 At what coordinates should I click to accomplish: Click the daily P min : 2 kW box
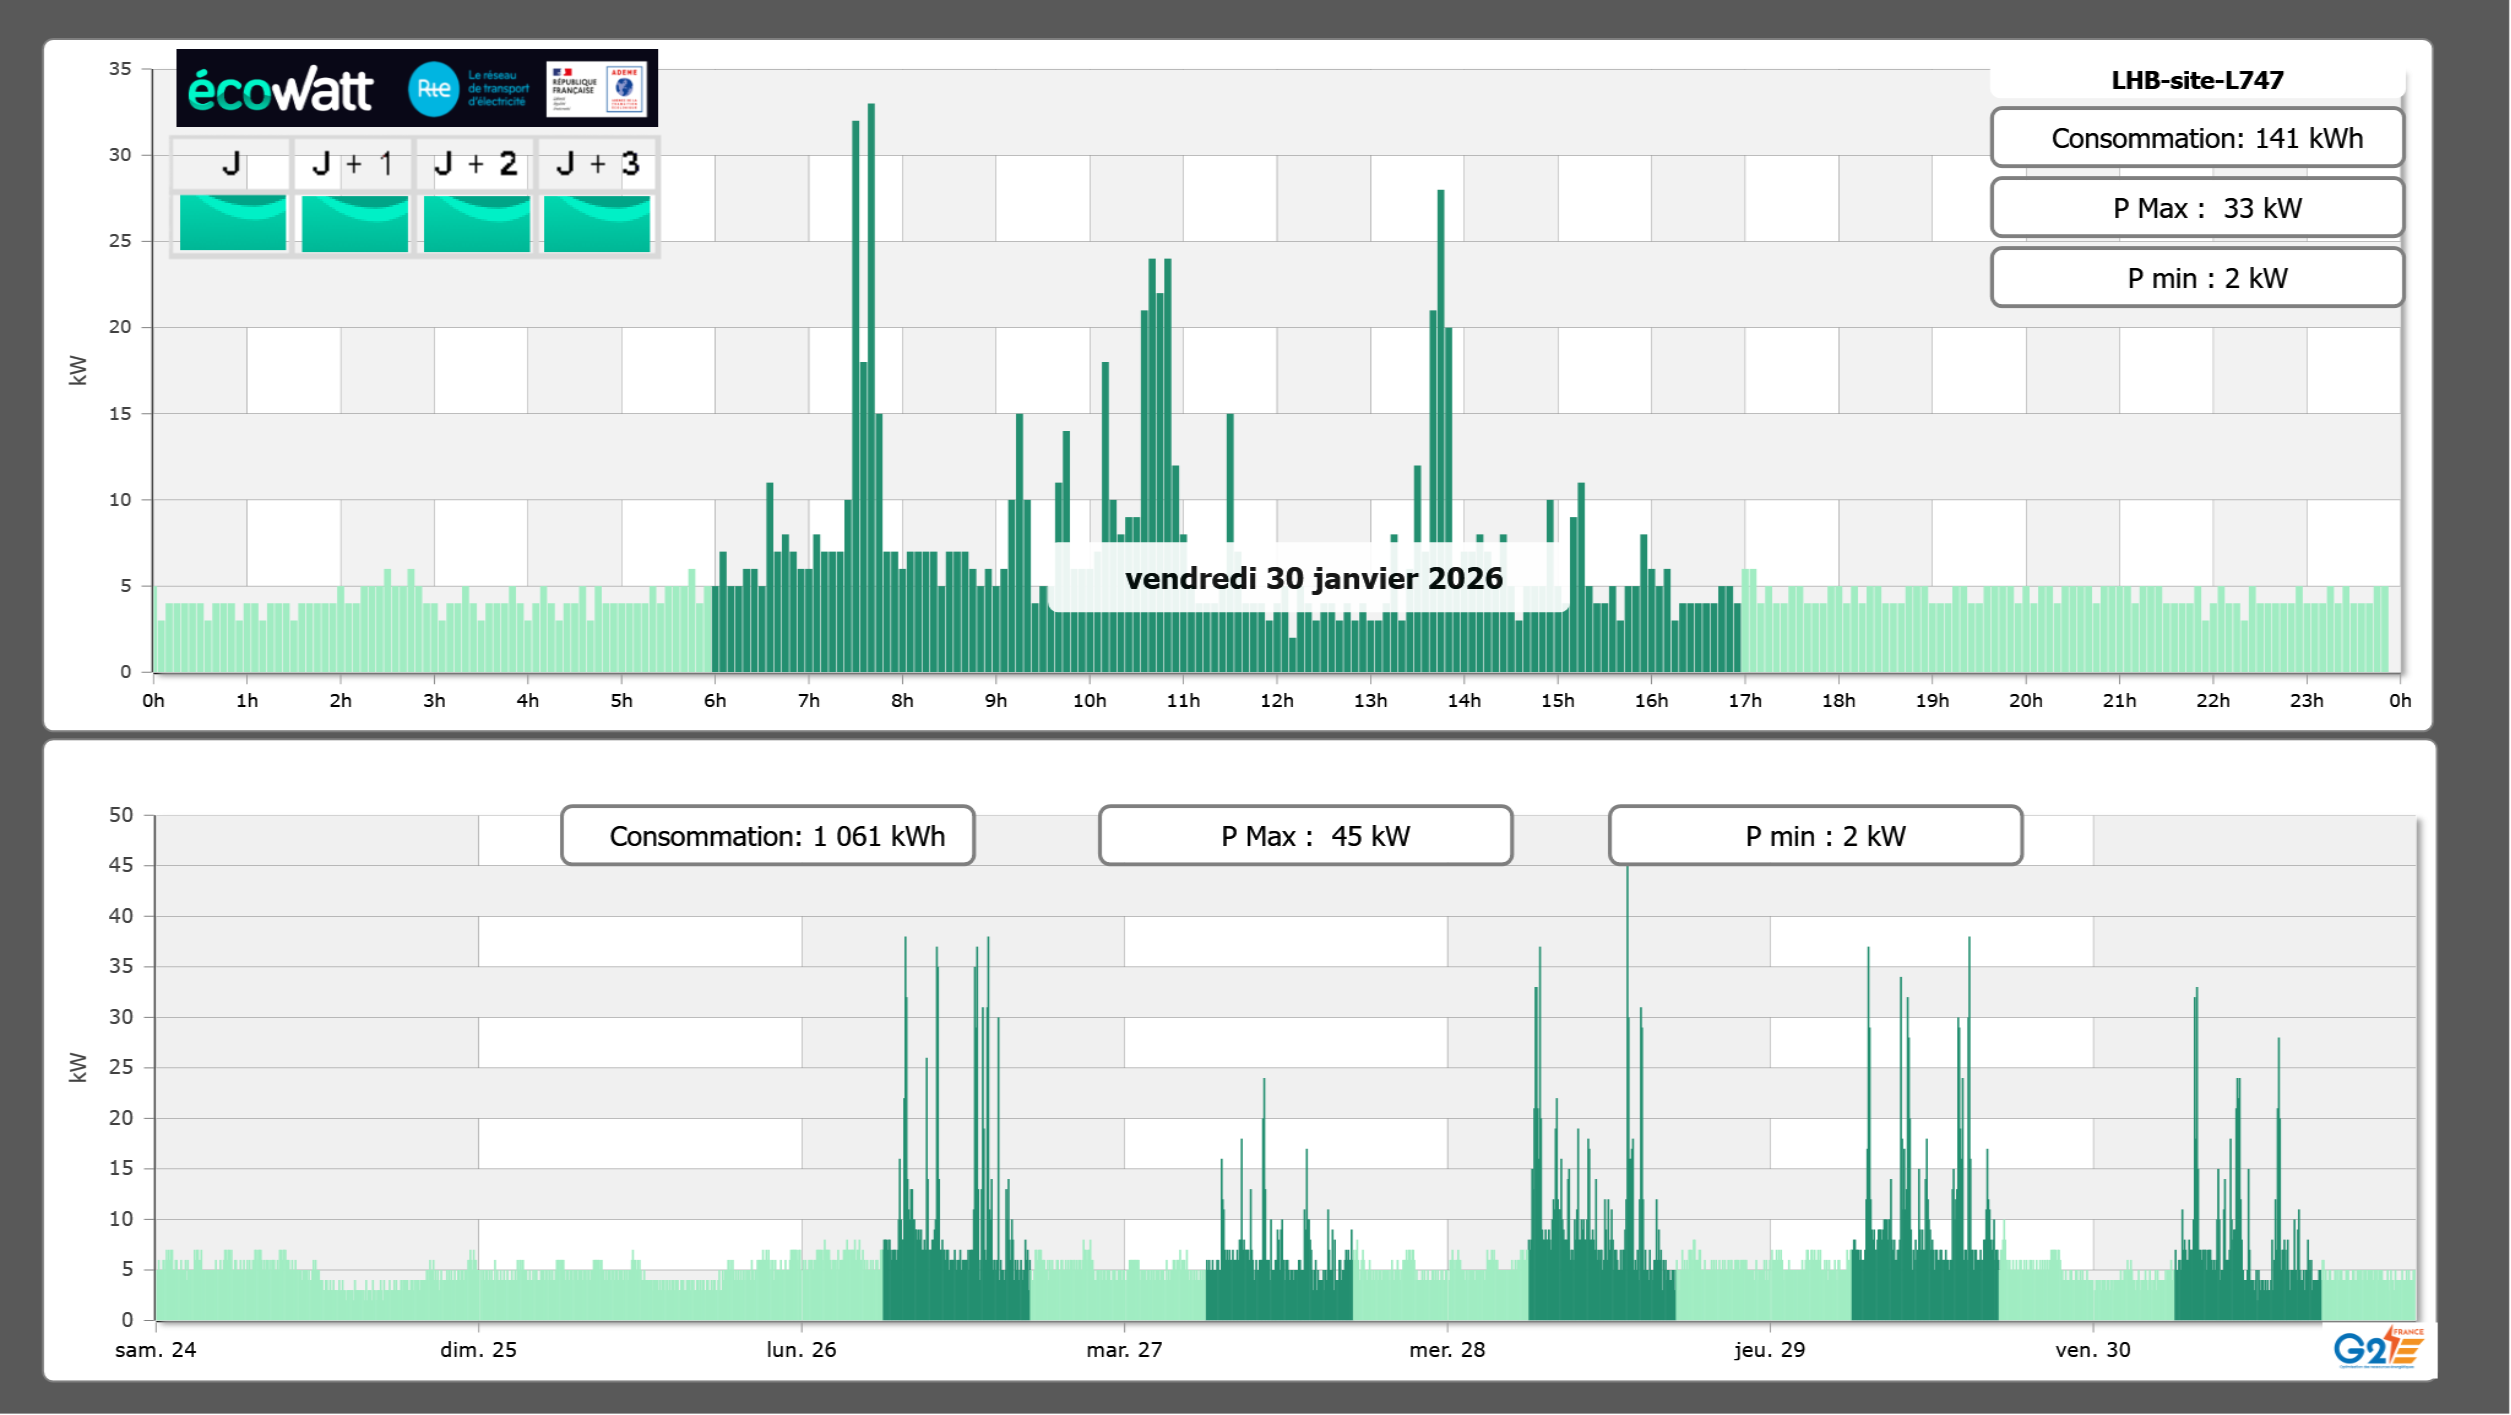pyautogui.click(x=2197, y=278)
